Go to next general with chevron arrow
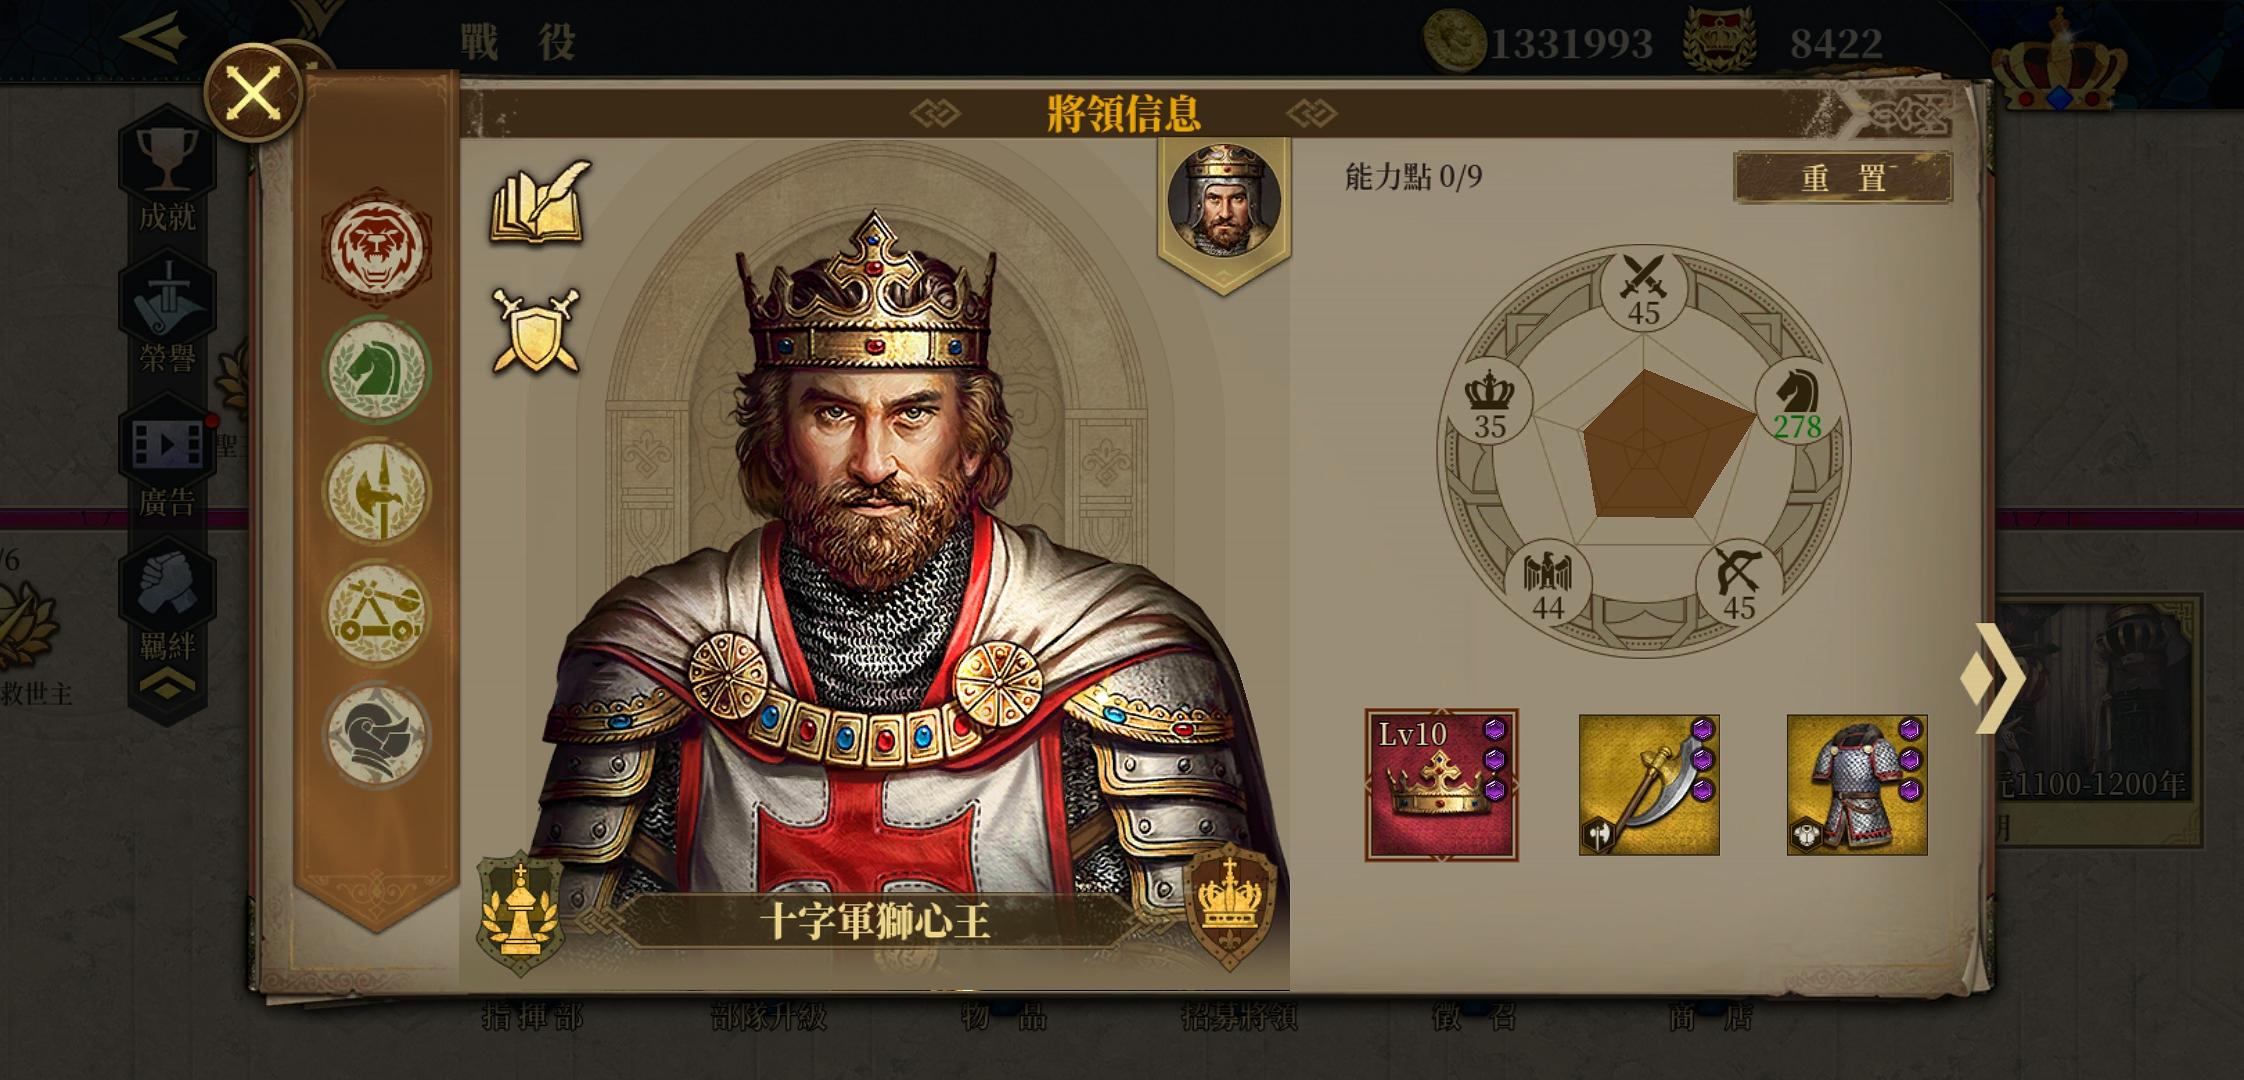Viewport: 2244px width, 1080px height. (x=1992, y=679)
